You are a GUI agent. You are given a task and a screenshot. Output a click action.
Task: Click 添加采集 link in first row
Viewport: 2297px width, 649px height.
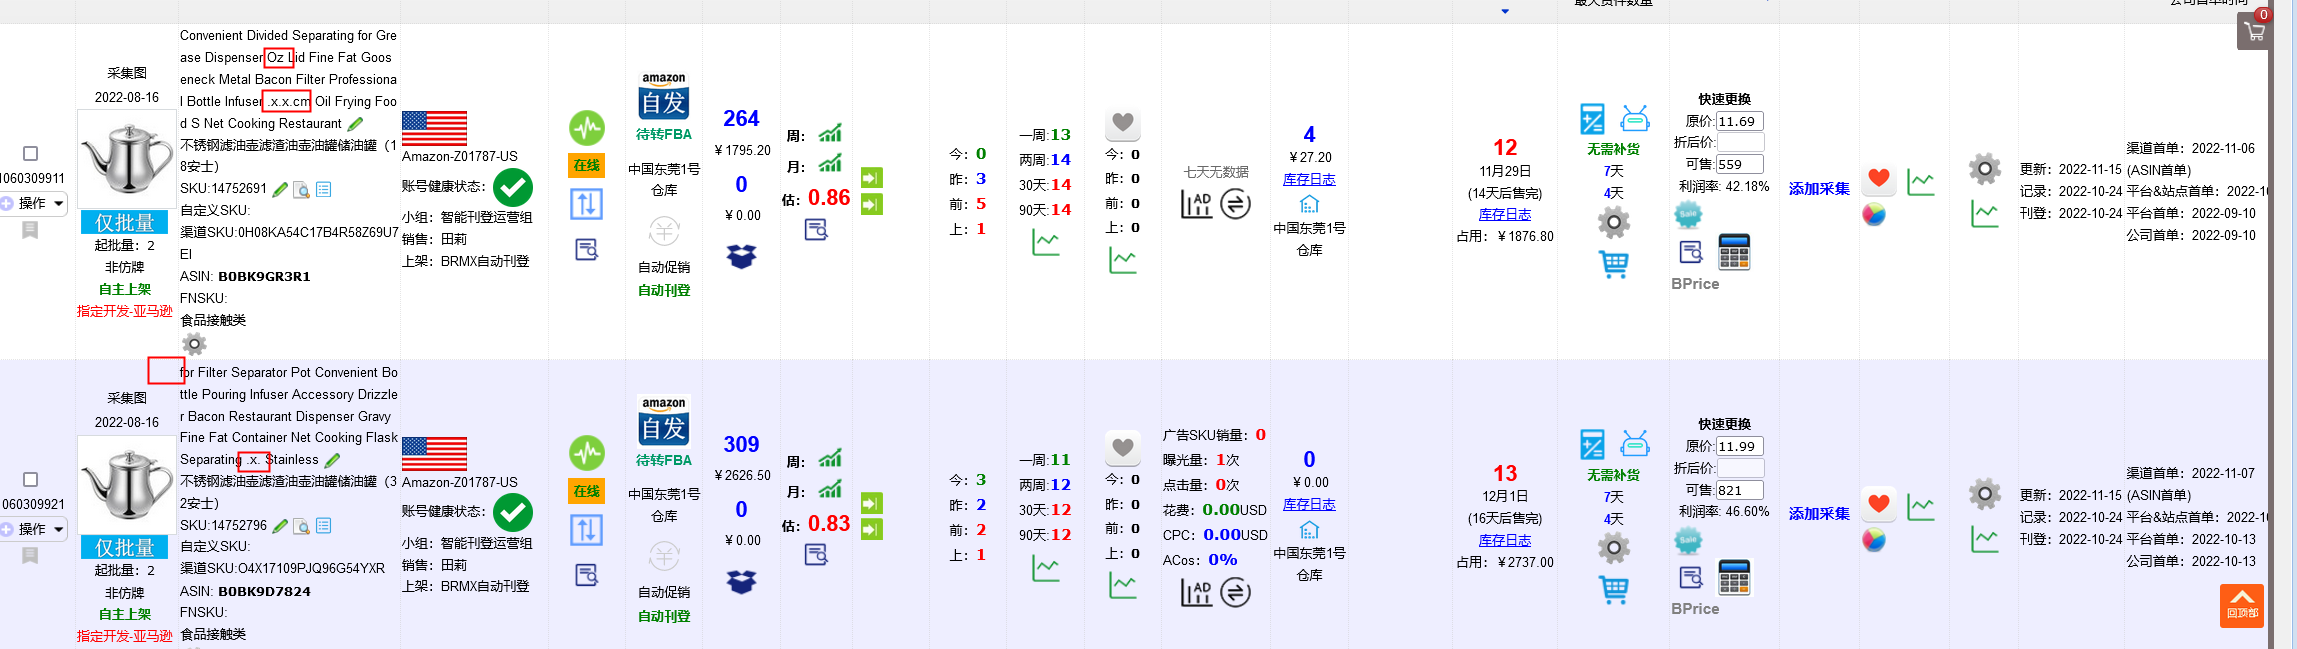(1819, 189)
